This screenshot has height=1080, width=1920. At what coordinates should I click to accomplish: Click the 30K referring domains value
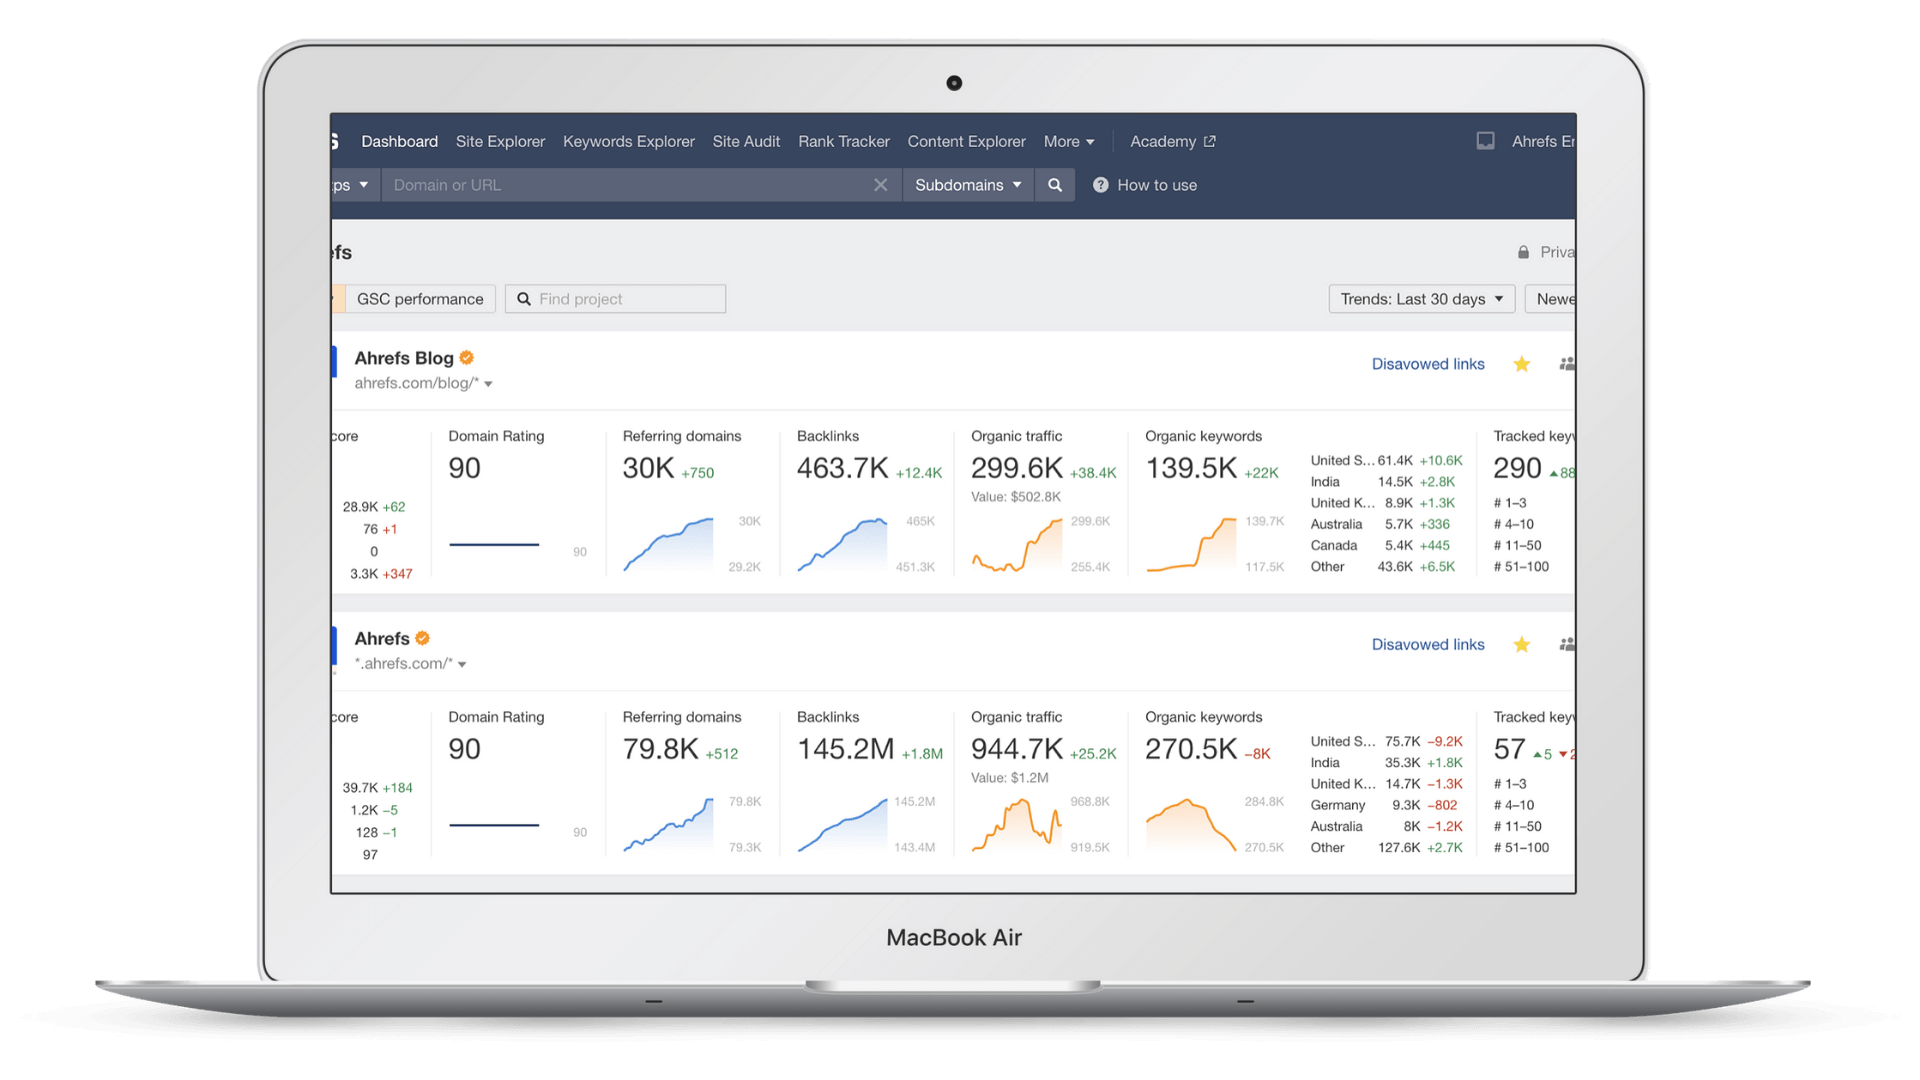pos(648,468)
